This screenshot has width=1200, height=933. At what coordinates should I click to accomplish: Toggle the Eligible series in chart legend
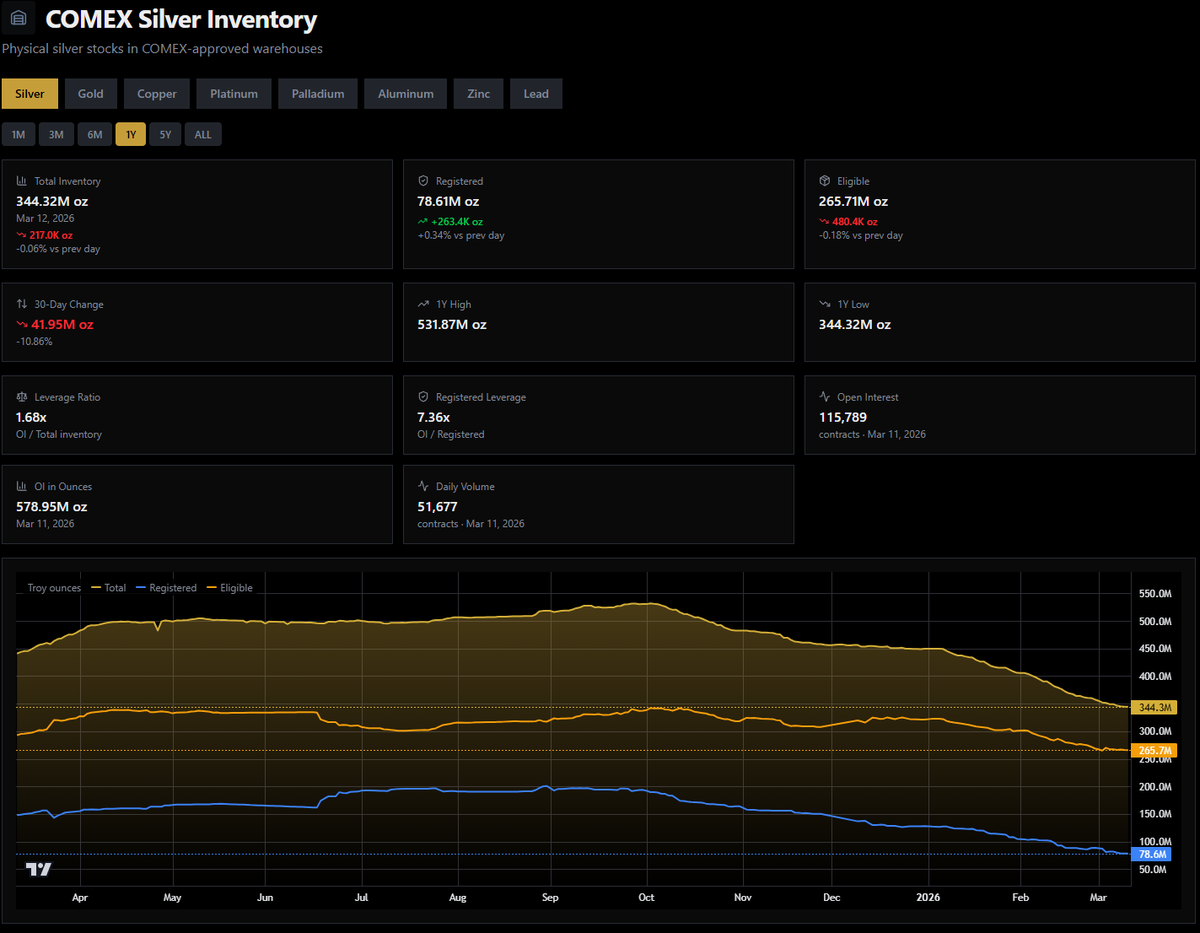pyautogui.click(x=229, y=588)
